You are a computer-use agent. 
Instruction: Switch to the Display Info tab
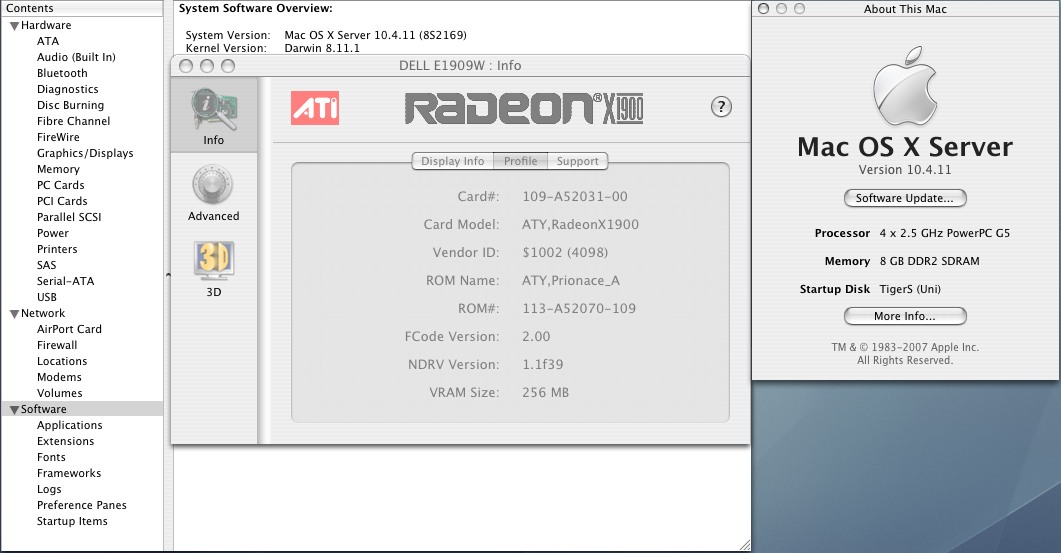453,161
